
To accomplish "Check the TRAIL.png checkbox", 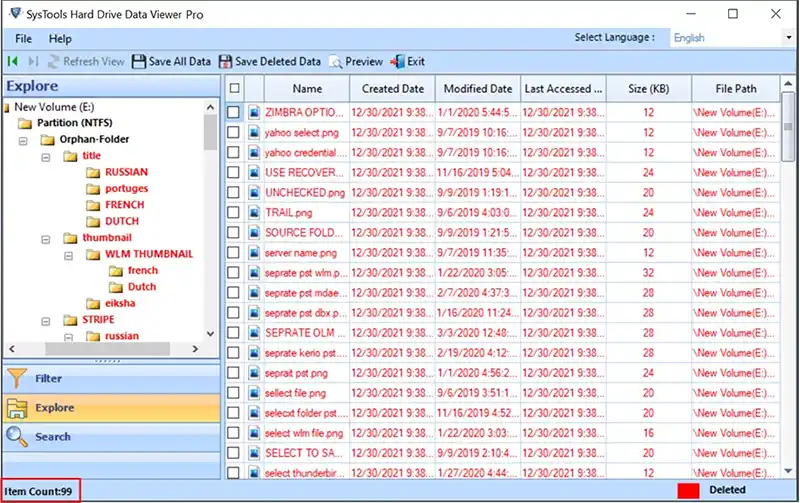I will 233,213.
